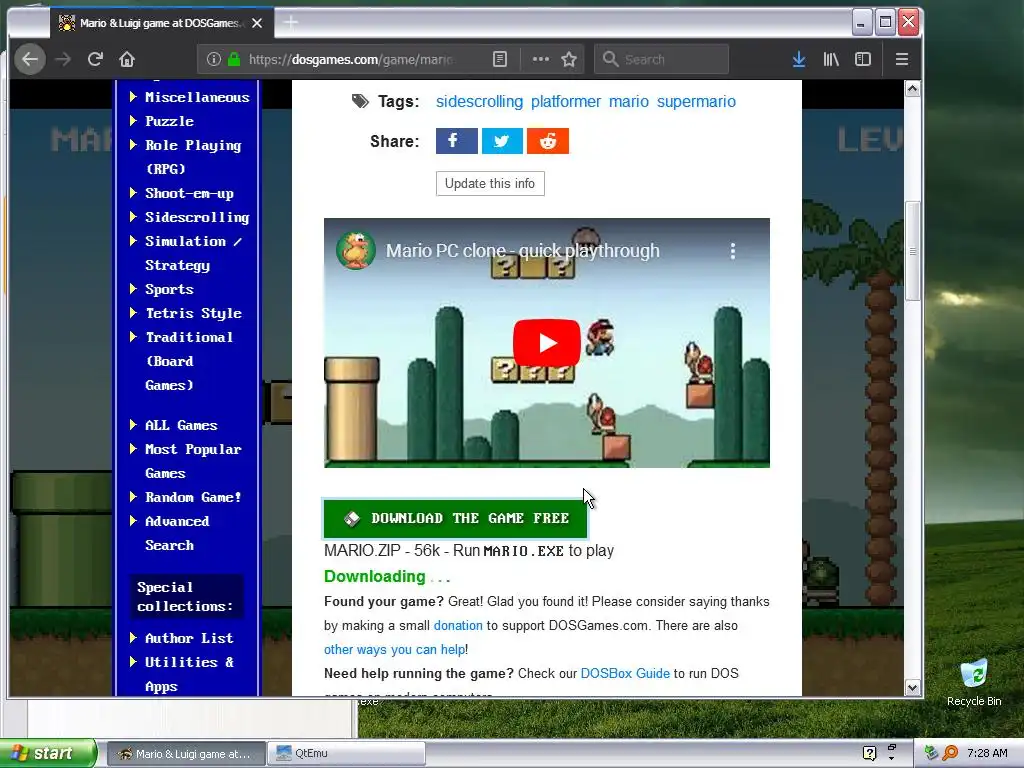Click the supermario tag link

point(696,102)
